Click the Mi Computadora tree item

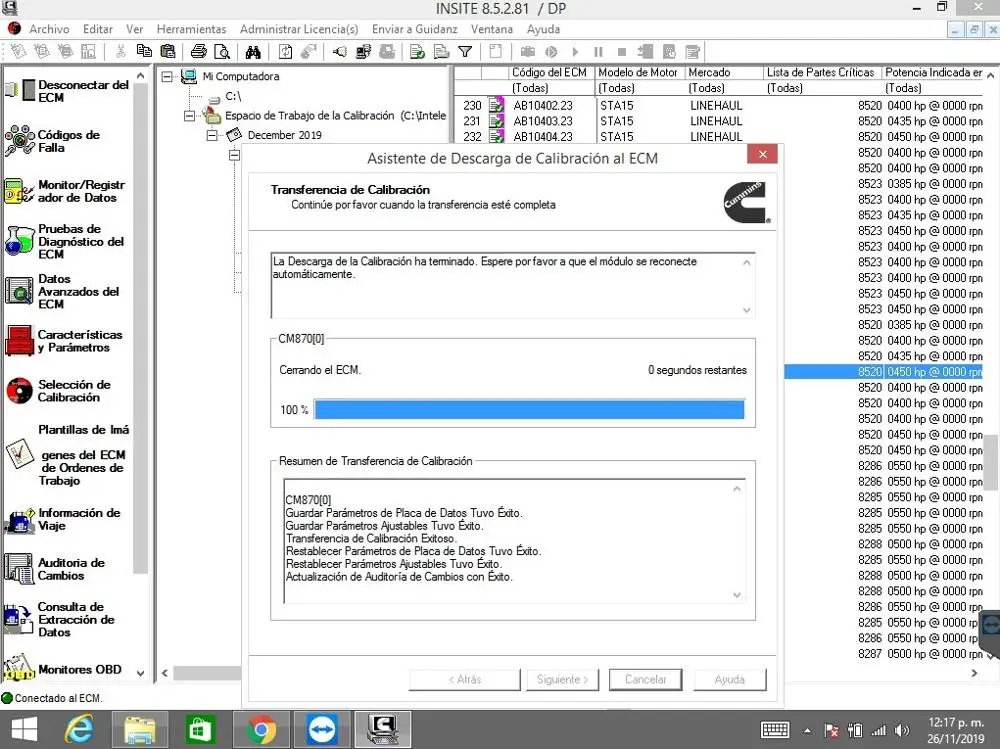pyautogui.click(x=240, y=77)
